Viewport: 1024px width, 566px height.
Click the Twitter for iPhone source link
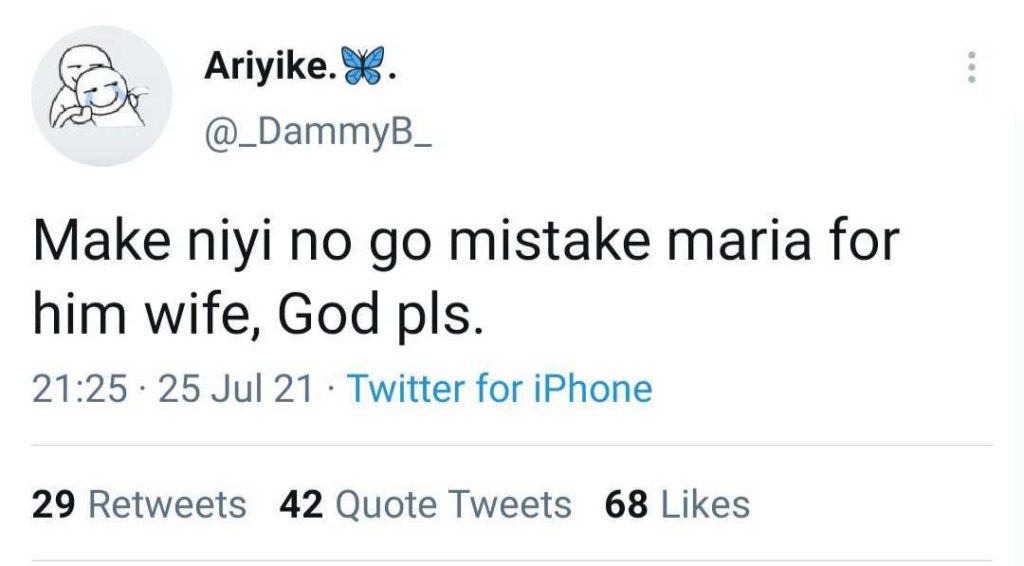click(x=499, y=389)
